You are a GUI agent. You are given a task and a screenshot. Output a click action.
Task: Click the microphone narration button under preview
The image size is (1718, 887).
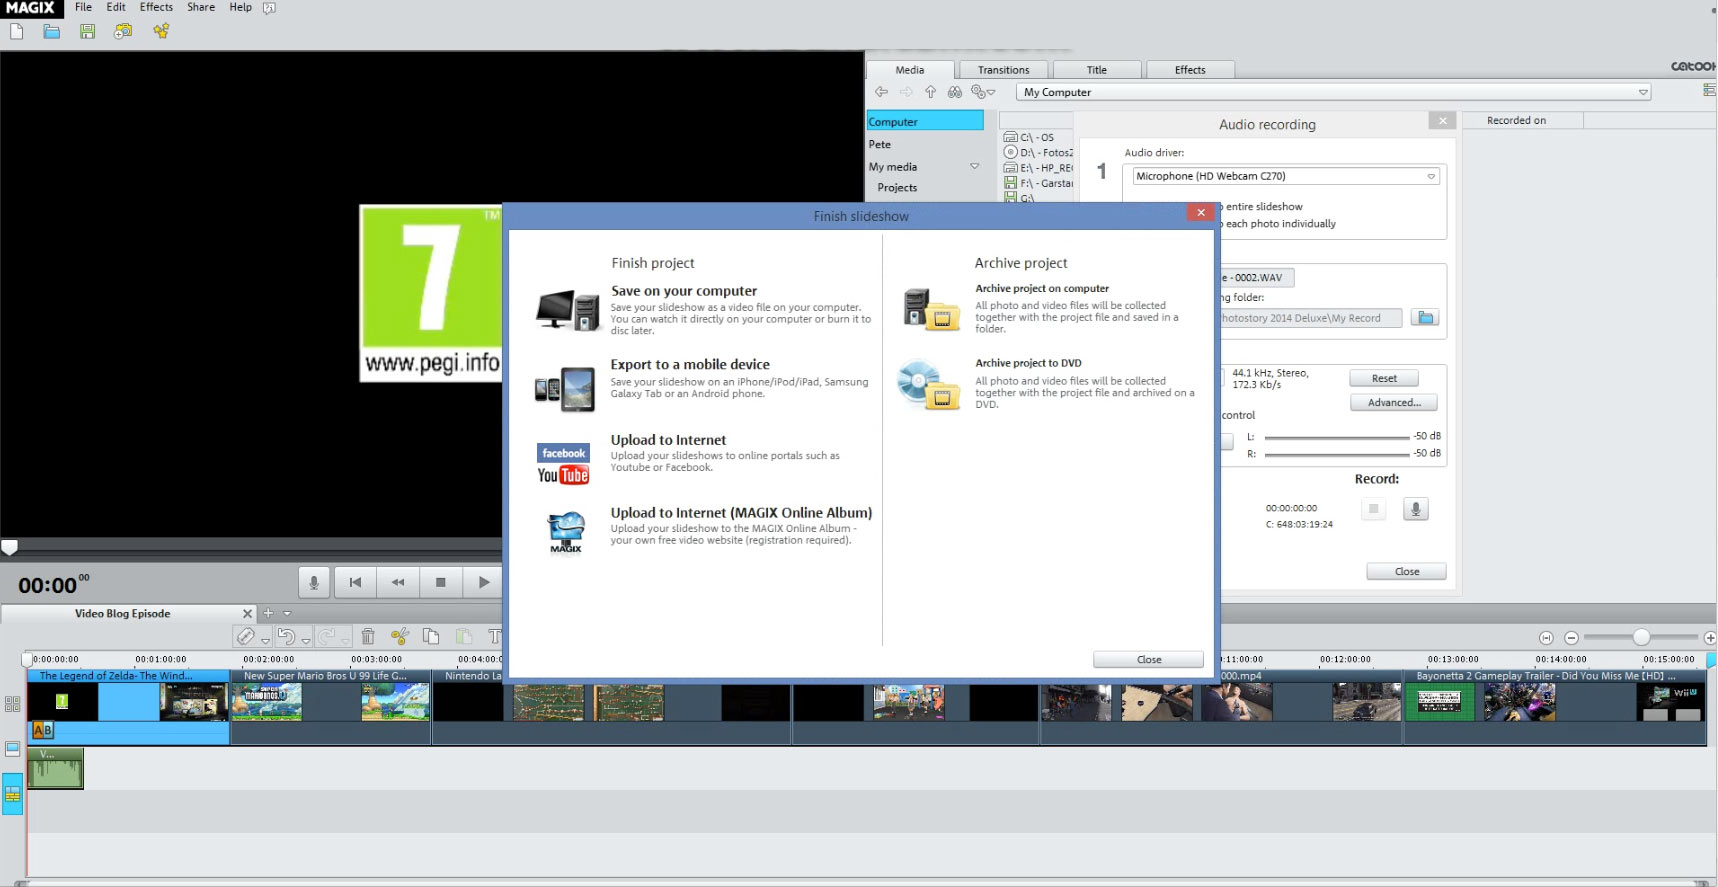point(314,582)
